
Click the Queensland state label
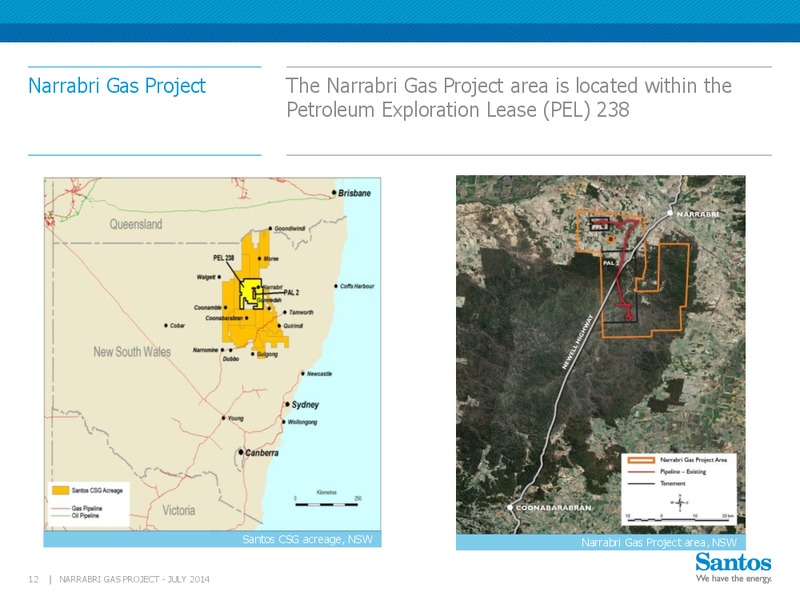[136, 224]
